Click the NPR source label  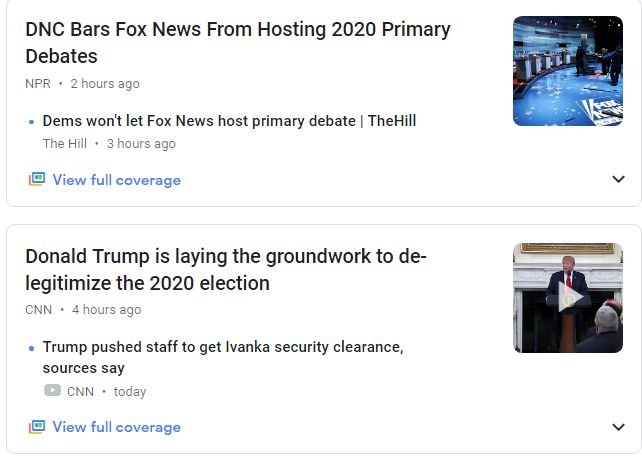[38, 84]
